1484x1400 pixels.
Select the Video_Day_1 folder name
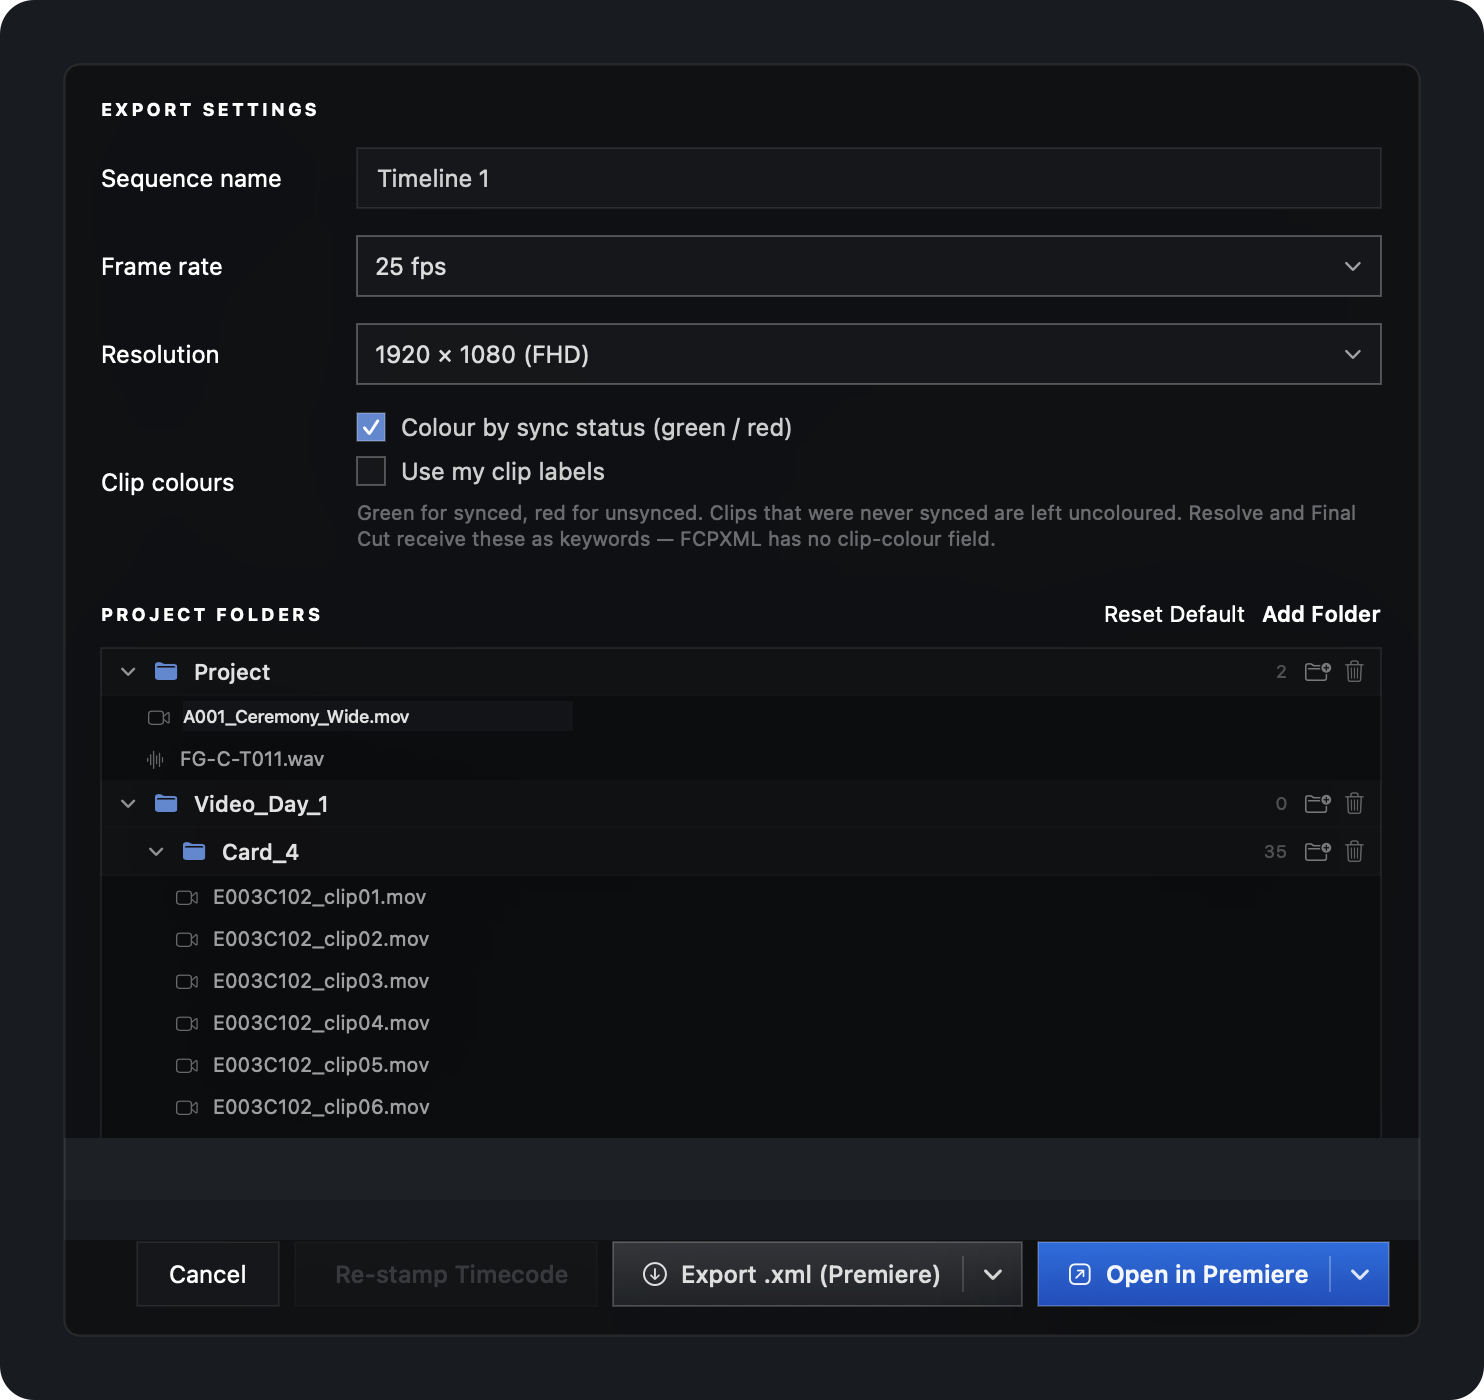click(x=261, y=804)
